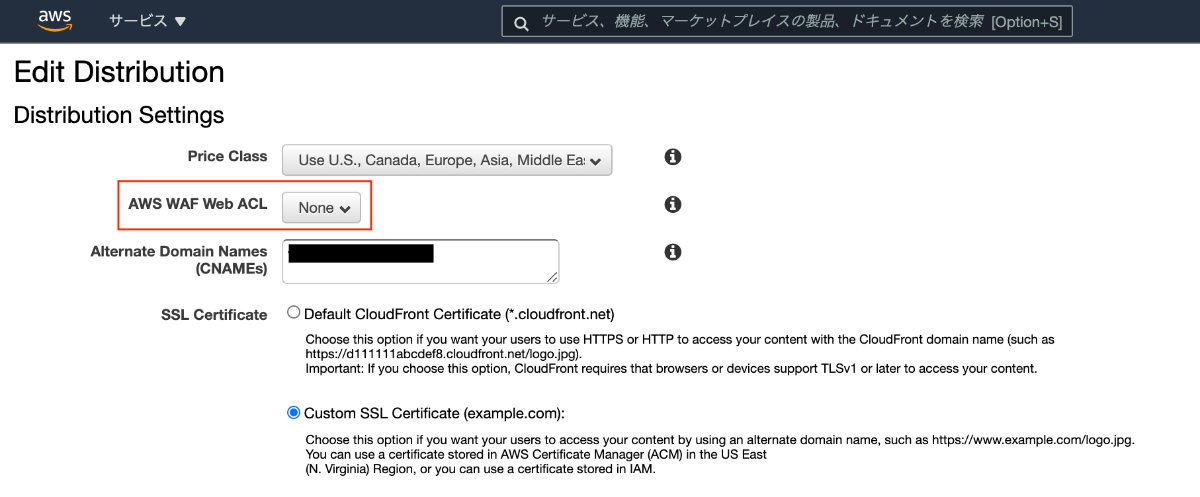The width and height of the screenshot is (1200, 497).
Task: Click the resize grip of CNAMEs textarea
Action: coord(552,276)
